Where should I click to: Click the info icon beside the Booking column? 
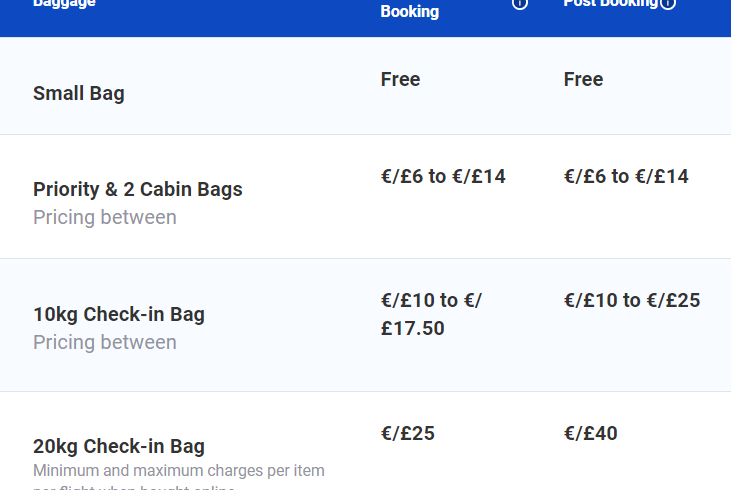coord(520,4)
